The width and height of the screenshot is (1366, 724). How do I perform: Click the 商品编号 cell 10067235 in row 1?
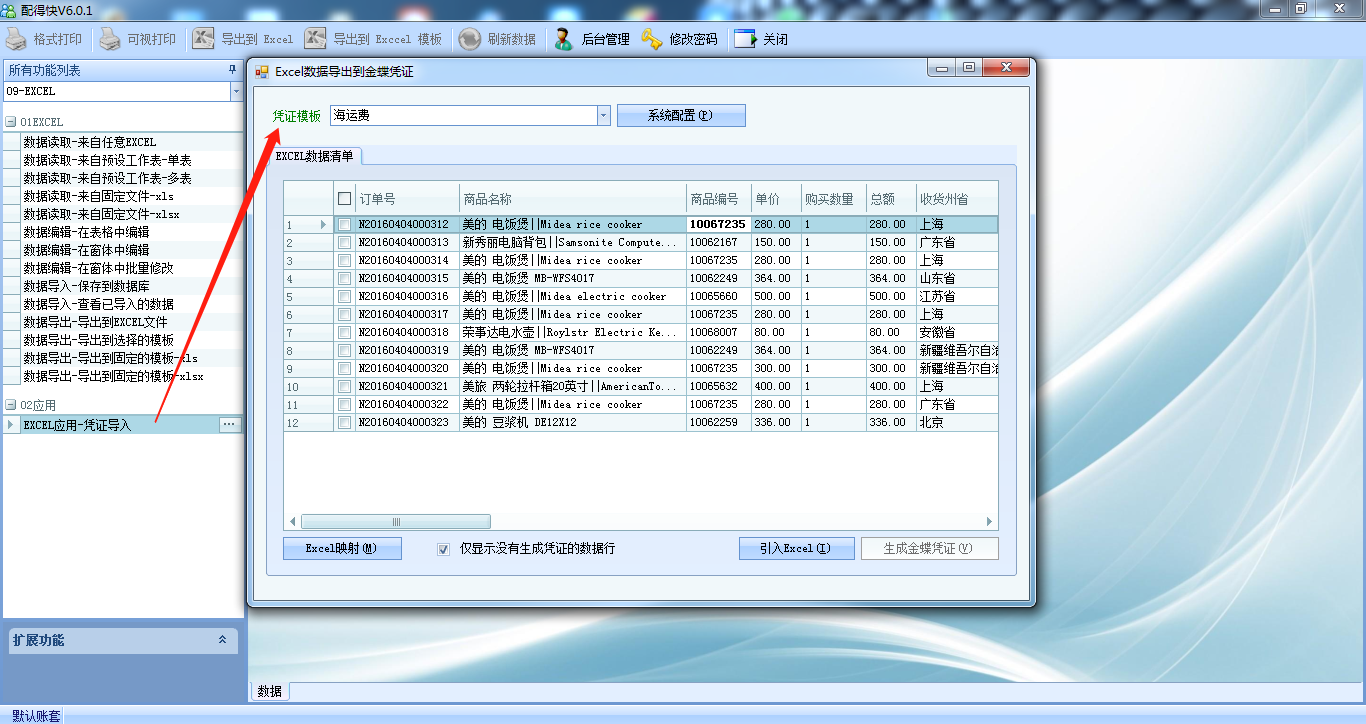click(x=718, y=225)
